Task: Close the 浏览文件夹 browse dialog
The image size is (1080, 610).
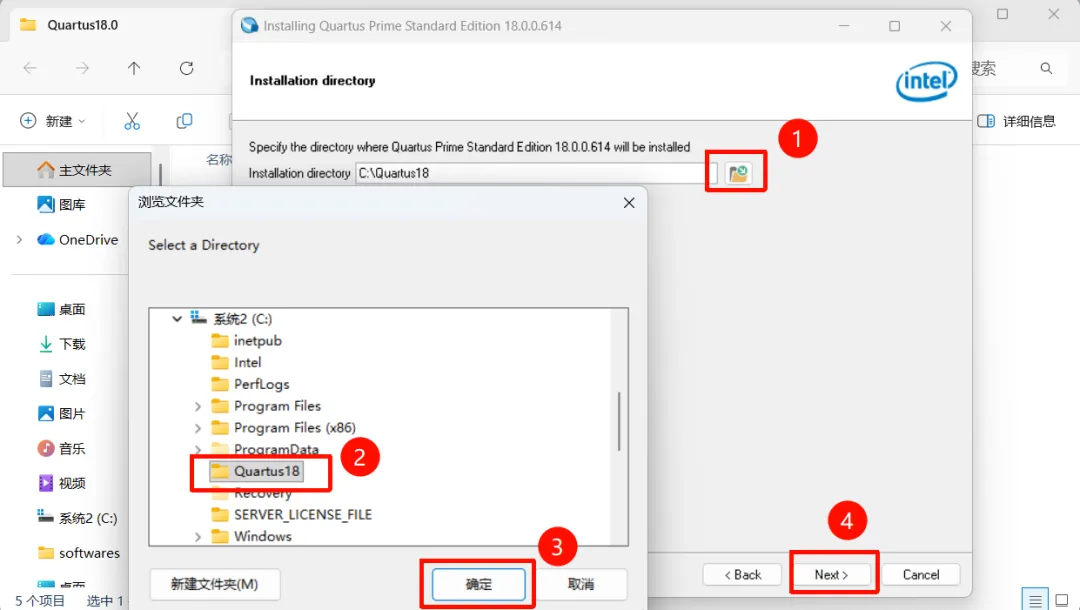Action: point(629,203)
